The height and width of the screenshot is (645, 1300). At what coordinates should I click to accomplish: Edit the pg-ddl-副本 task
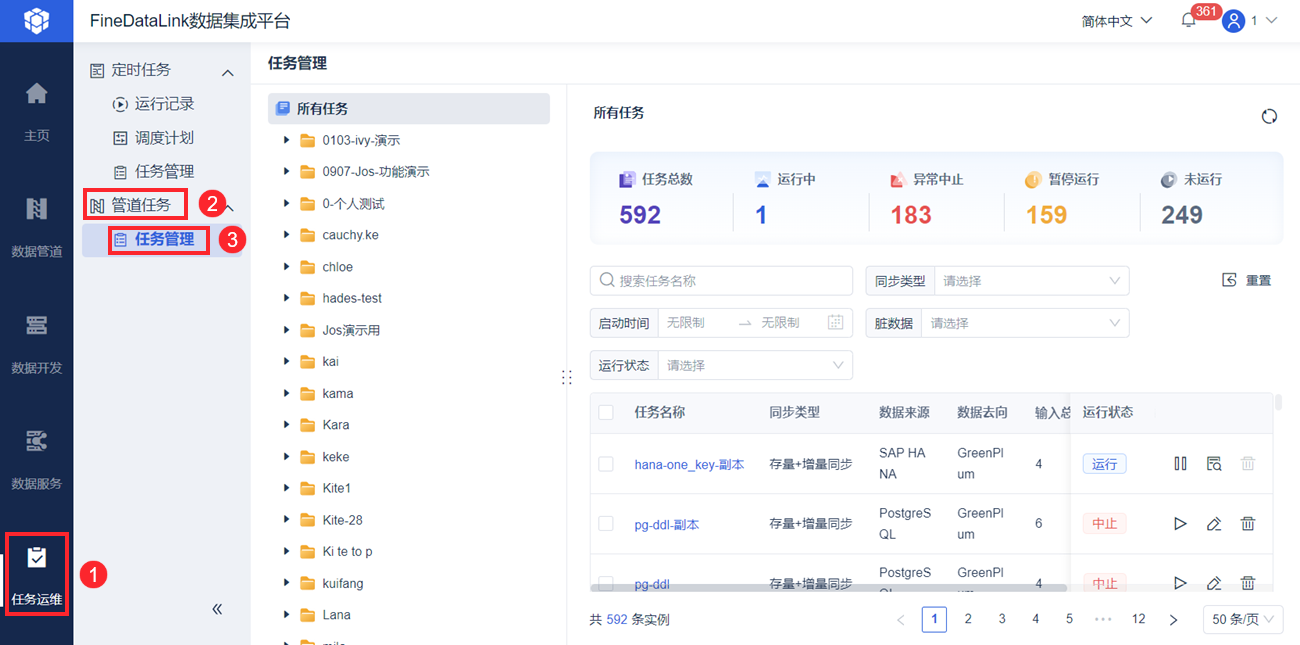click(x=1214, y=523)
